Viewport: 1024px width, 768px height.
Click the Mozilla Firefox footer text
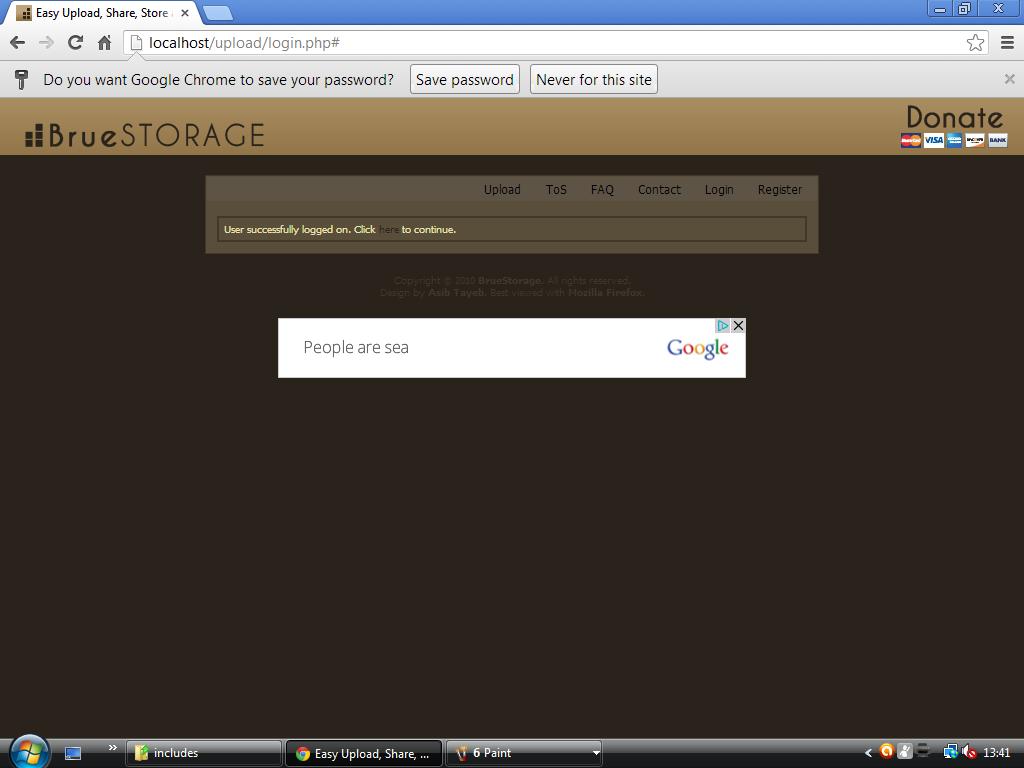pos(605,293)
